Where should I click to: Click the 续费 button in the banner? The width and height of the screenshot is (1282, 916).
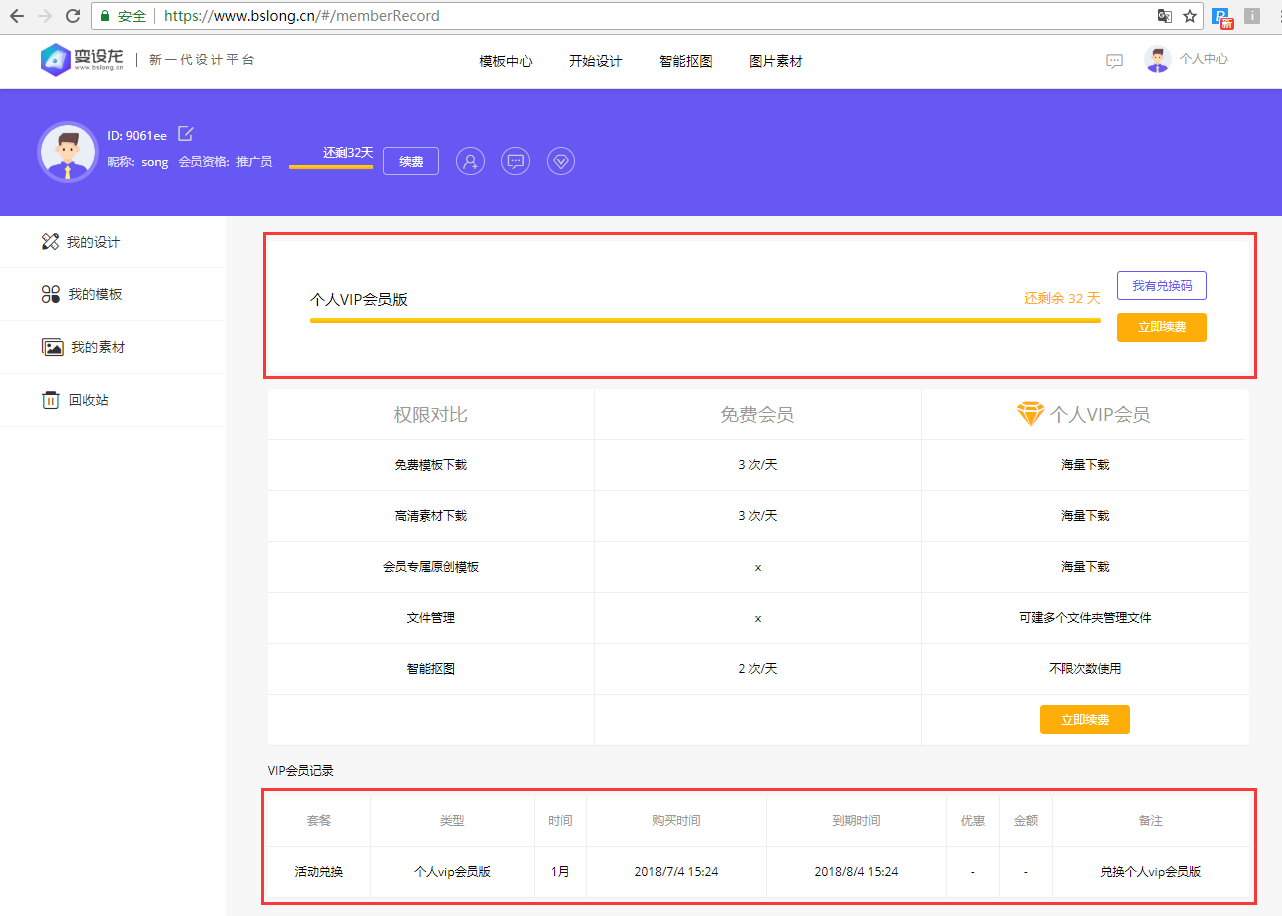(x=411, y=161)
